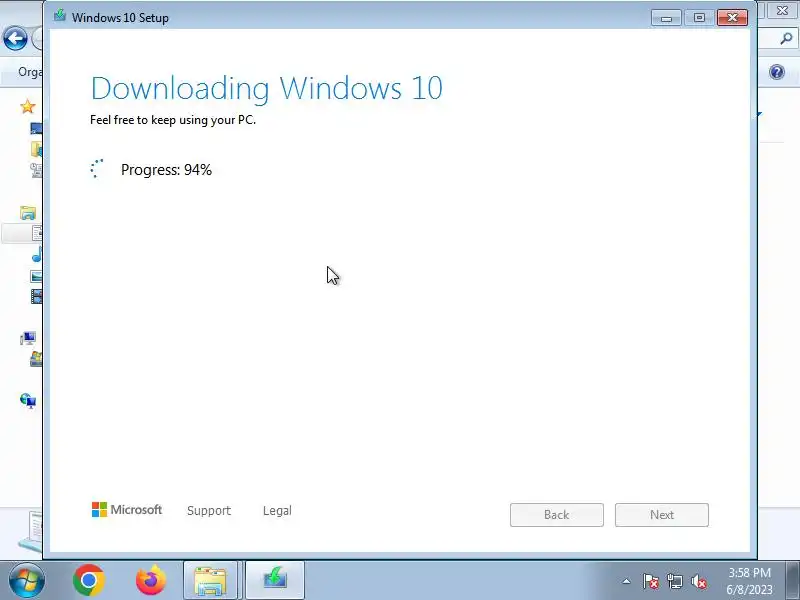Click the Windows 10 Setup title bar icon
The image size is (800, 600).
point(60,15)
